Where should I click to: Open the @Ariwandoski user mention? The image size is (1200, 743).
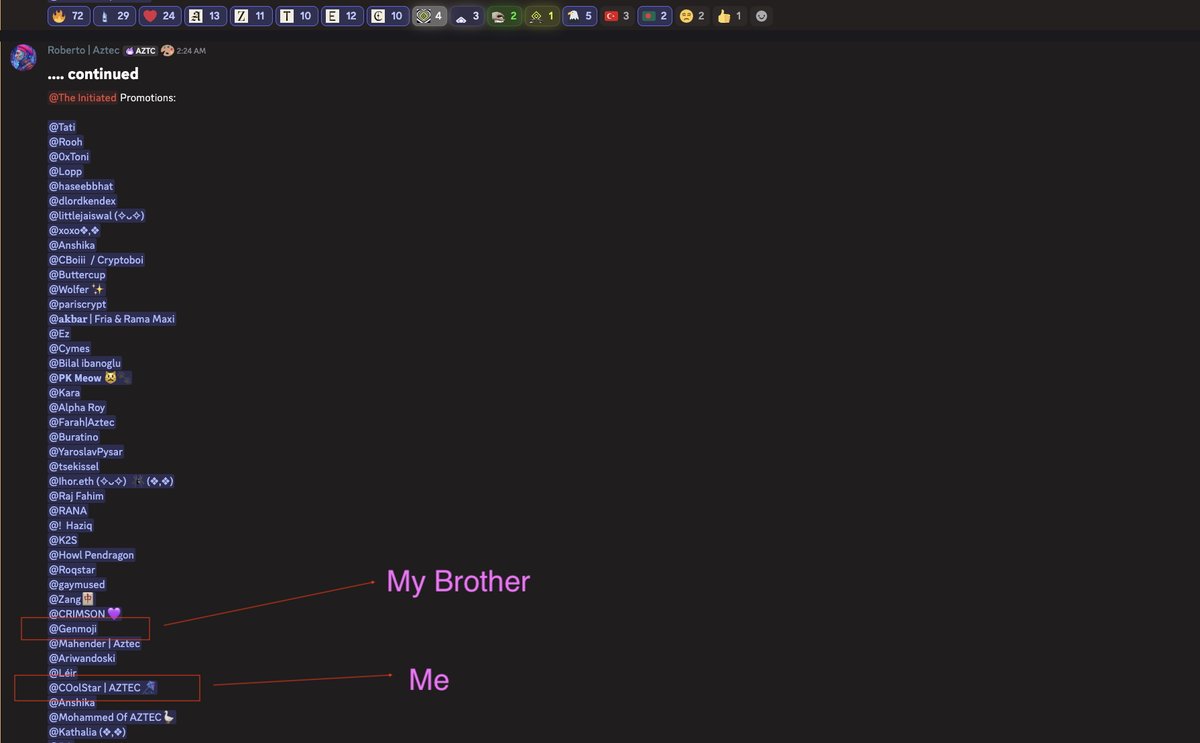coord(82,658)
